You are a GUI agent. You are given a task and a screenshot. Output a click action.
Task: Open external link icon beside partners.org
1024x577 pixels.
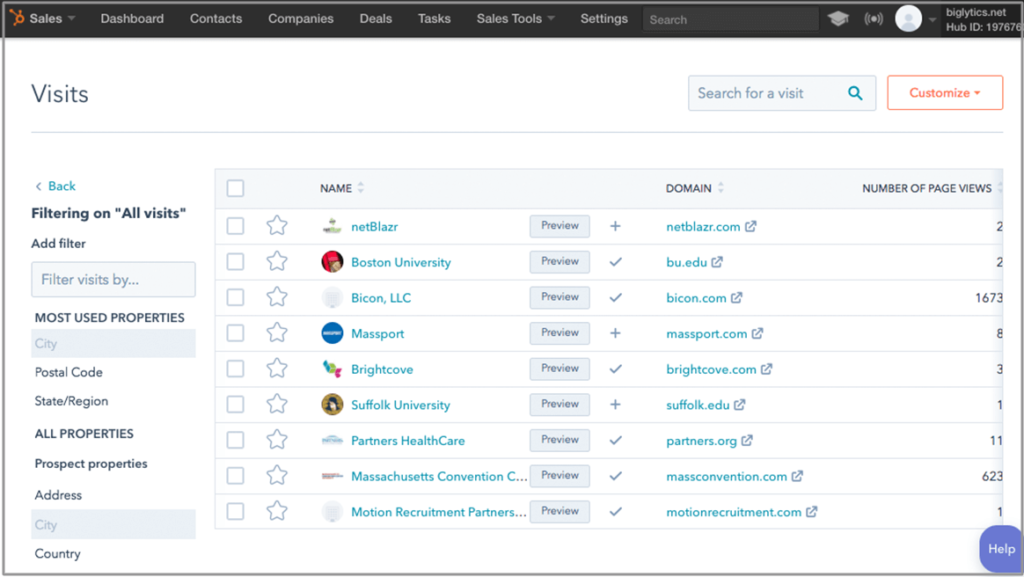point(747,441)
